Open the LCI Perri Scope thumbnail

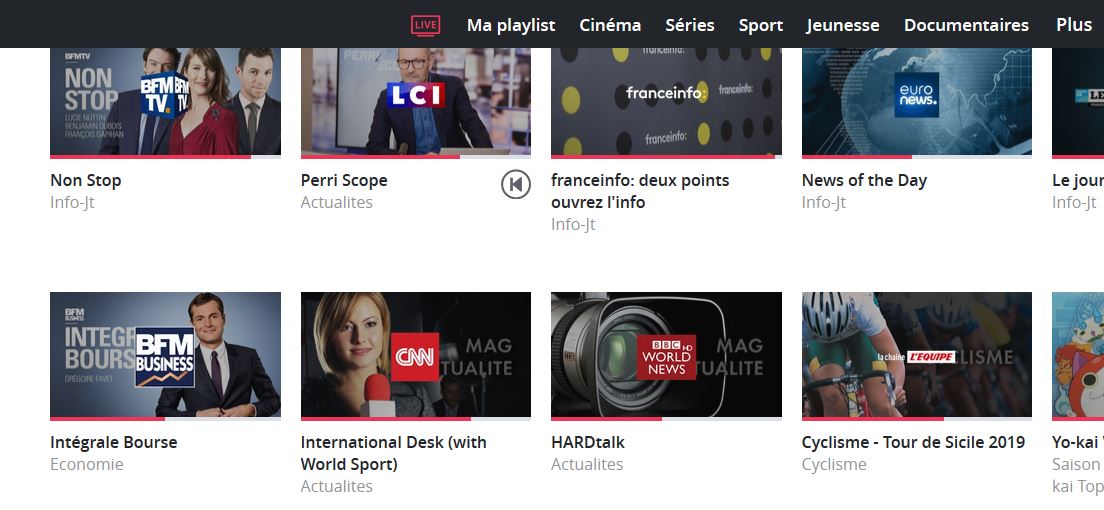click(x=416, y=101)
